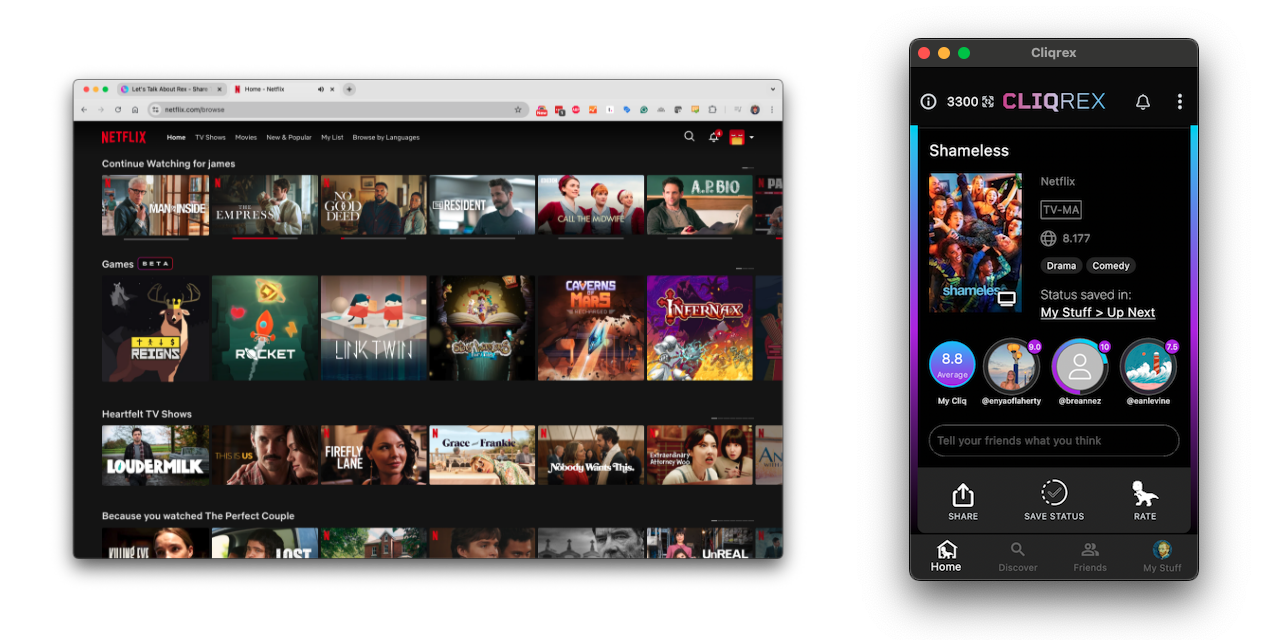The width and height of the screenshot is (1280, 640).
Task: Open Netflix search magnifier icon
Action: pyautogui.click(x=689, y=136)
